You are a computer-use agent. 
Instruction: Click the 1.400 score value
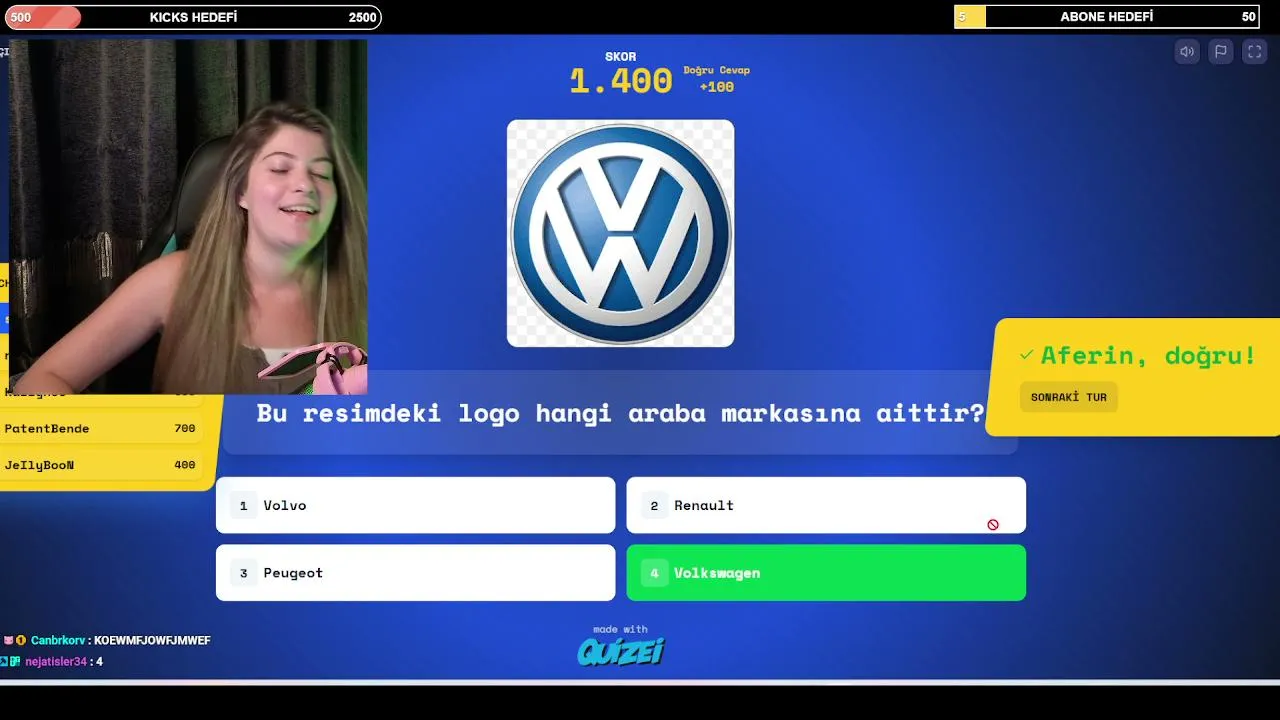[621, 81]
